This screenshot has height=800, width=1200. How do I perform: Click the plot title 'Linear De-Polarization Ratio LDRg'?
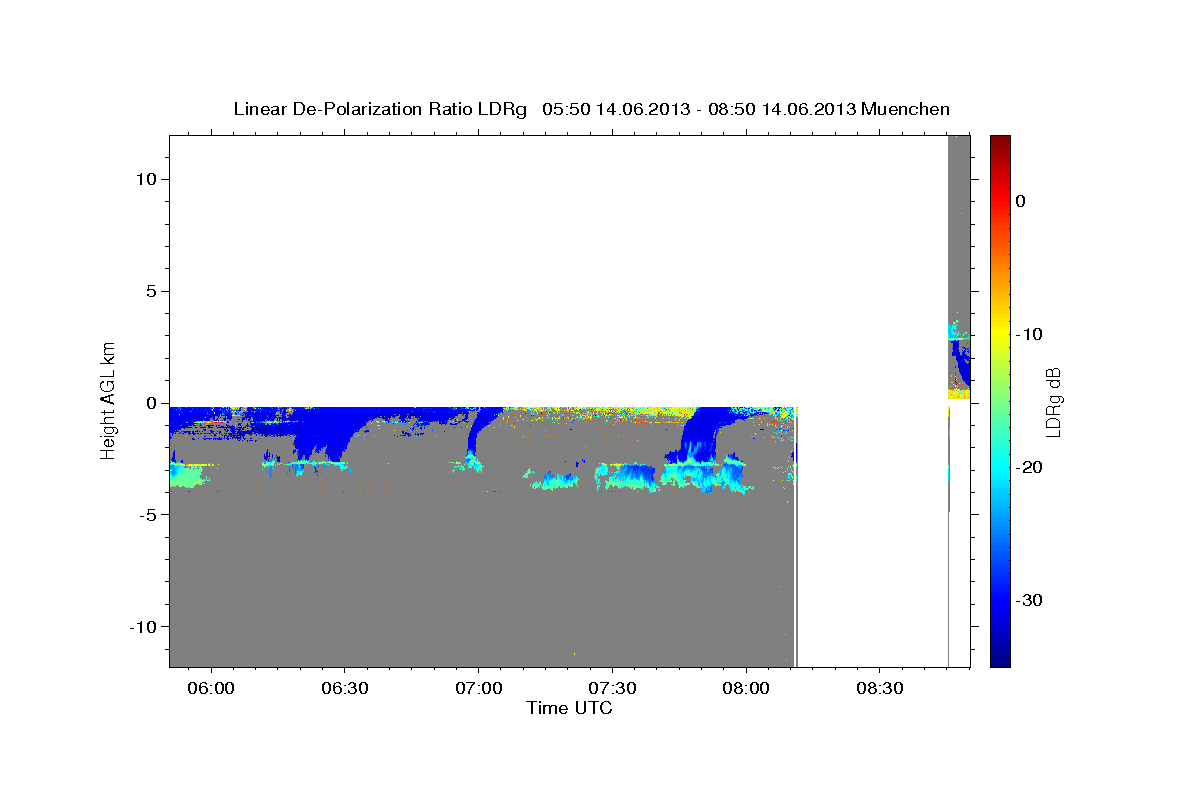(x=379, y=109)
